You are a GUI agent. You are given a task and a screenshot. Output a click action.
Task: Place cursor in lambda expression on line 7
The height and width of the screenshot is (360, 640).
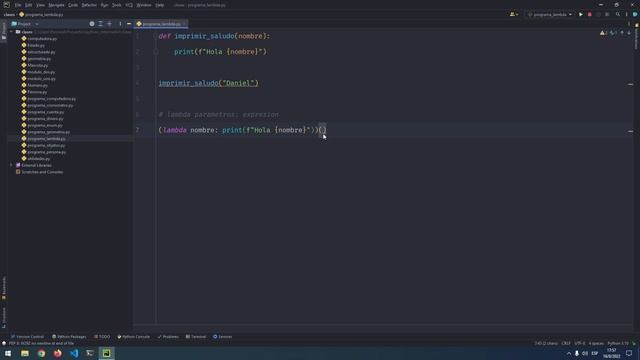coord(242,130)
